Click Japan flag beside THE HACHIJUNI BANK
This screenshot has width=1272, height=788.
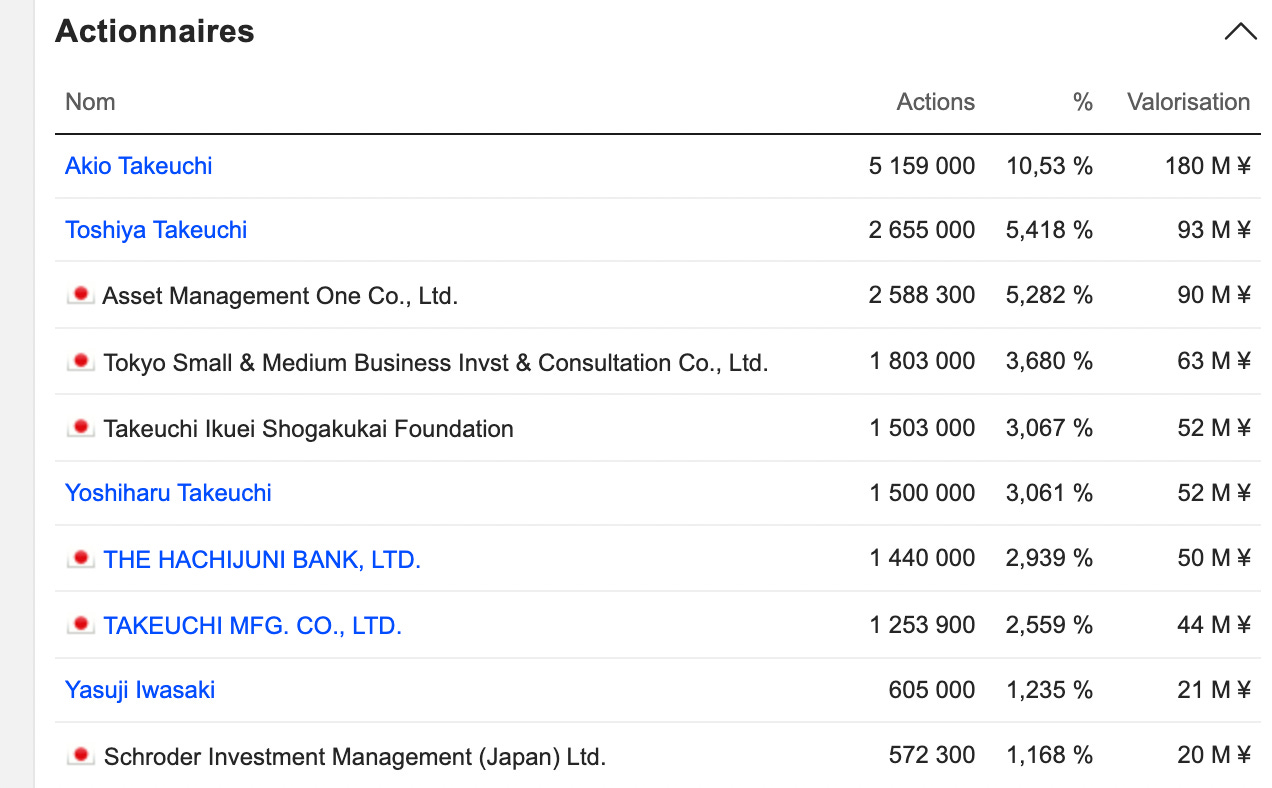(80, 559)
